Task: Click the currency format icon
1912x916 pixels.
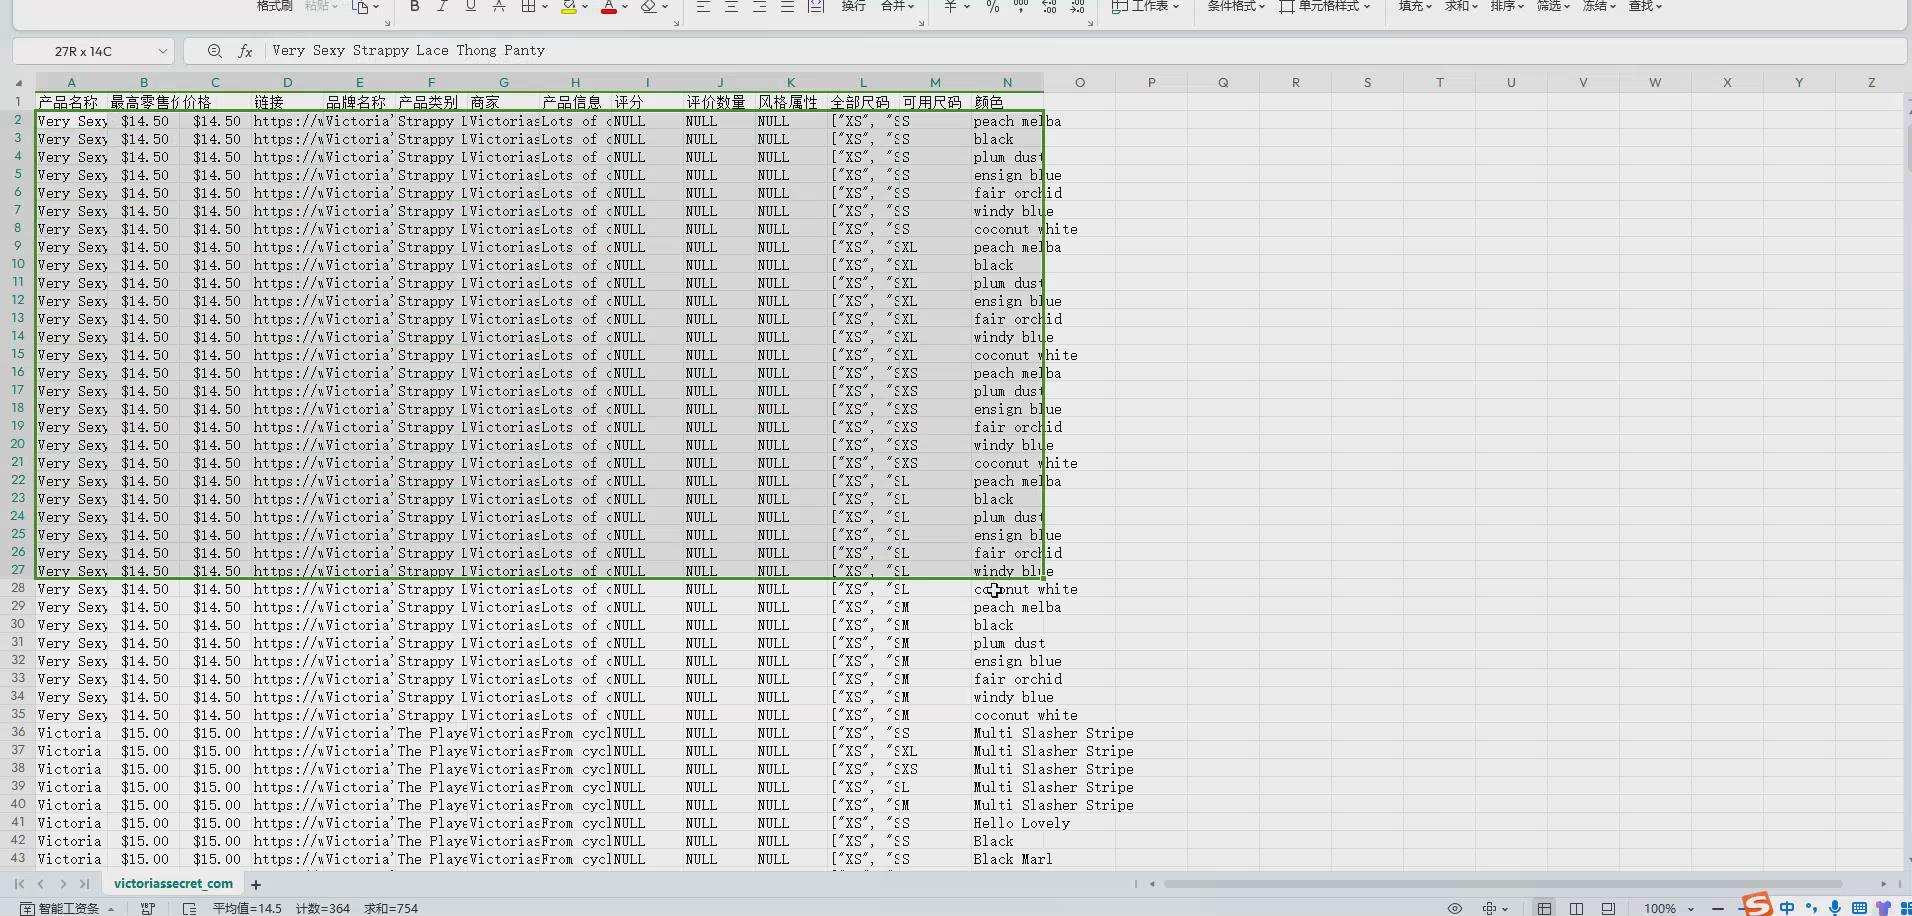Action: tap(950, 6)
